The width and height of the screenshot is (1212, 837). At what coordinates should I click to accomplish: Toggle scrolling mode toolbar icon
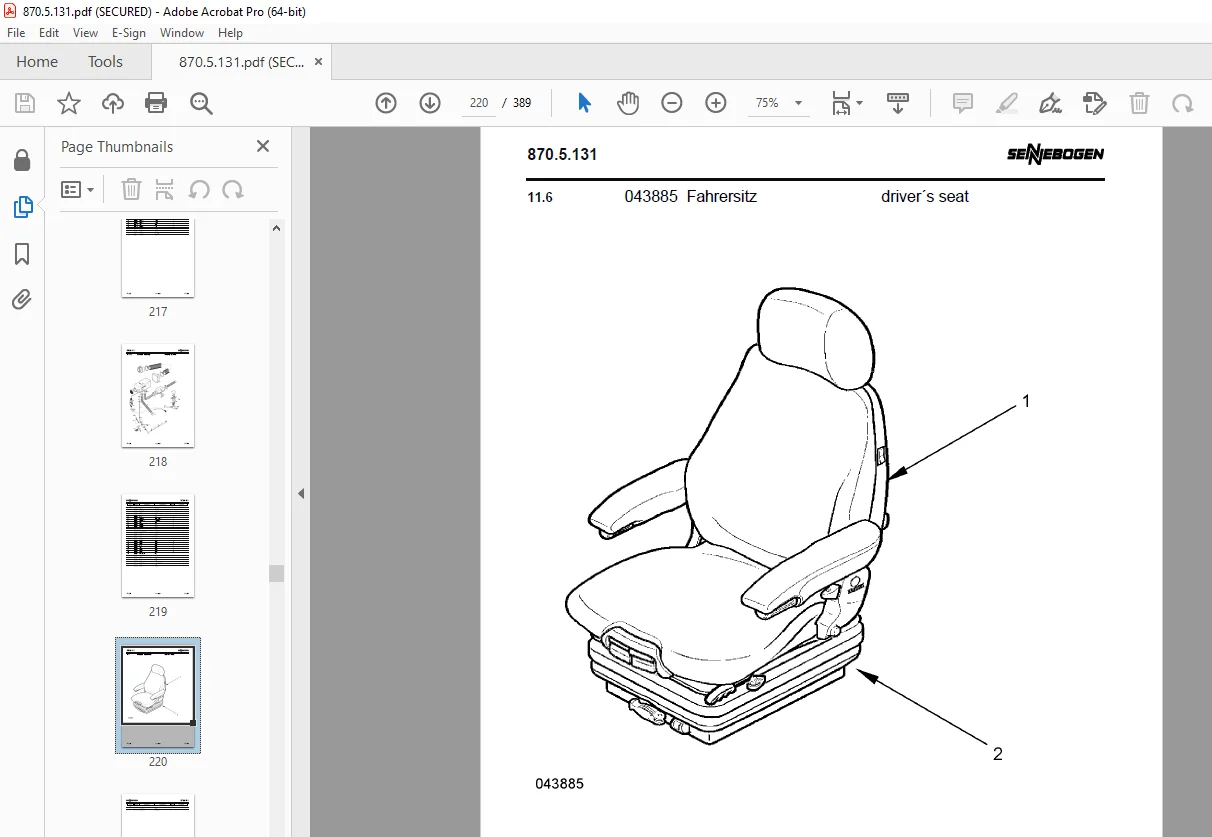point(898,103)
